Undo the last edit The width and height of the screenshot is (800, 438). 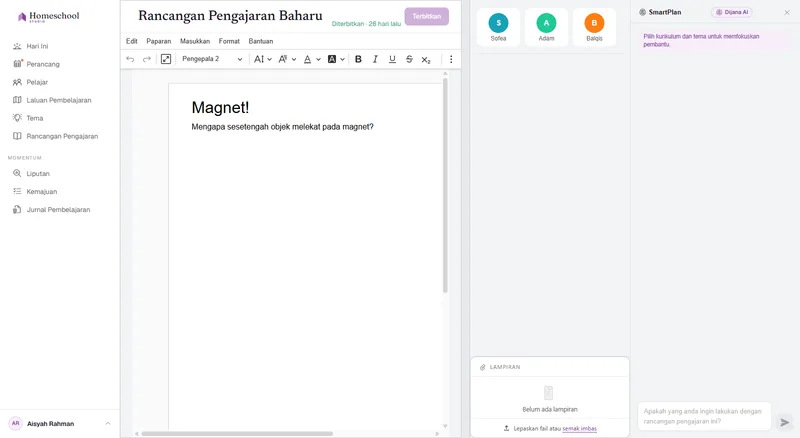pyautogui.click(x=130, y=59)
